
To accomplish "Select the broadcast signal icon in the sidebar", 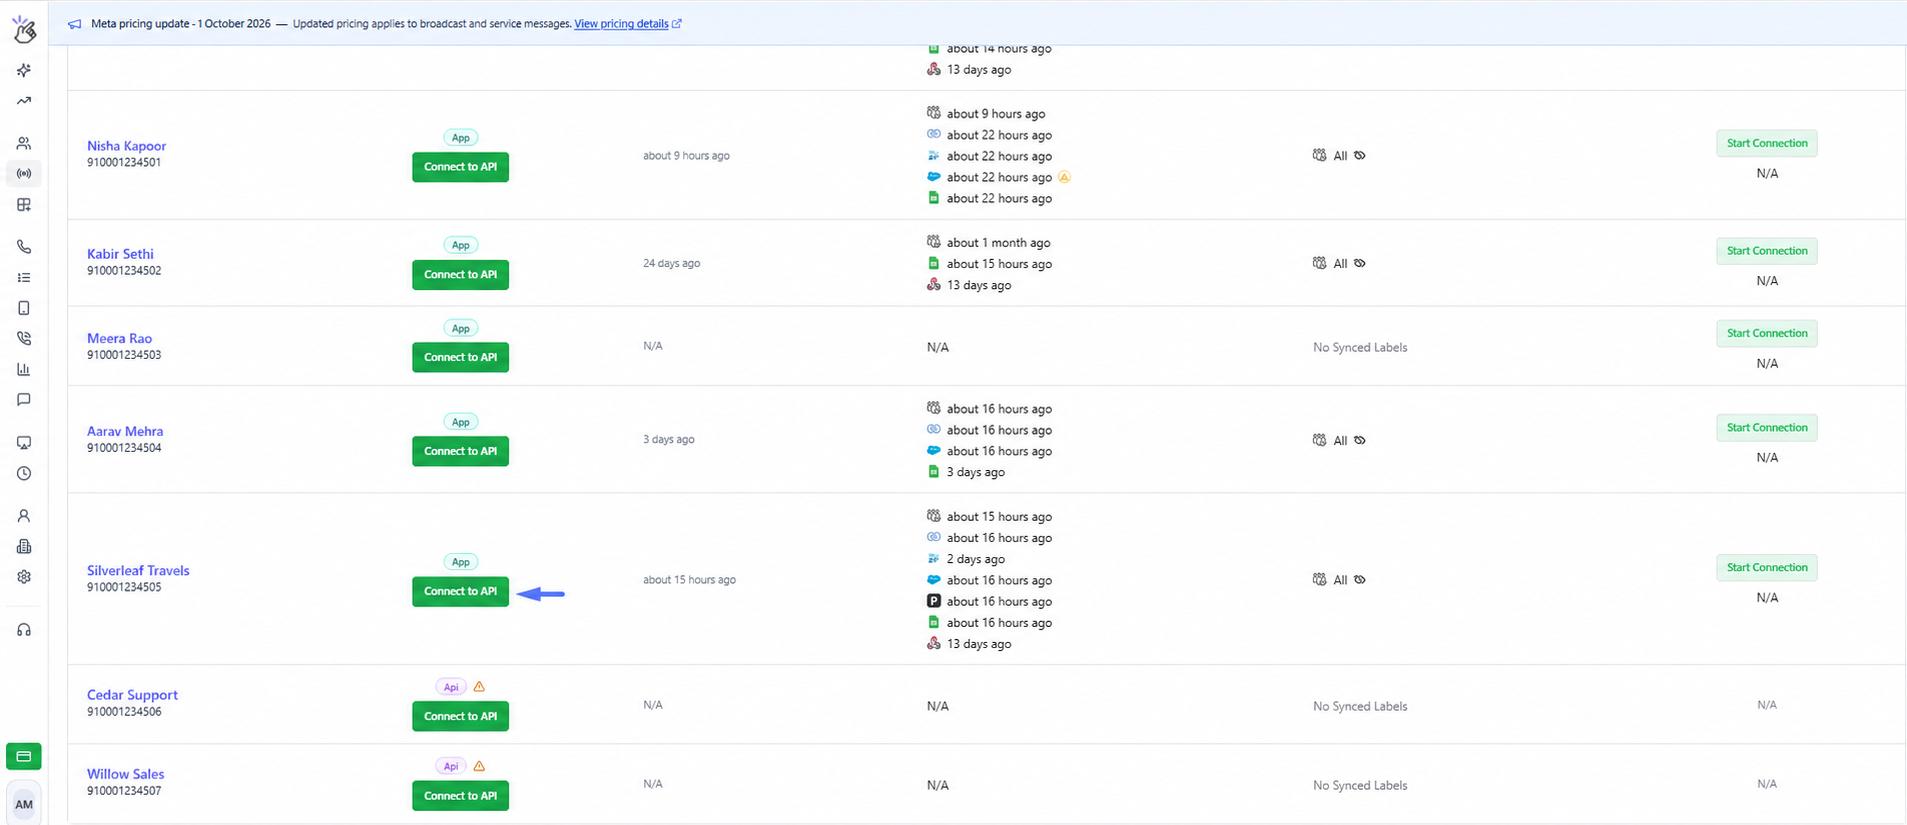I will [24, 174].
